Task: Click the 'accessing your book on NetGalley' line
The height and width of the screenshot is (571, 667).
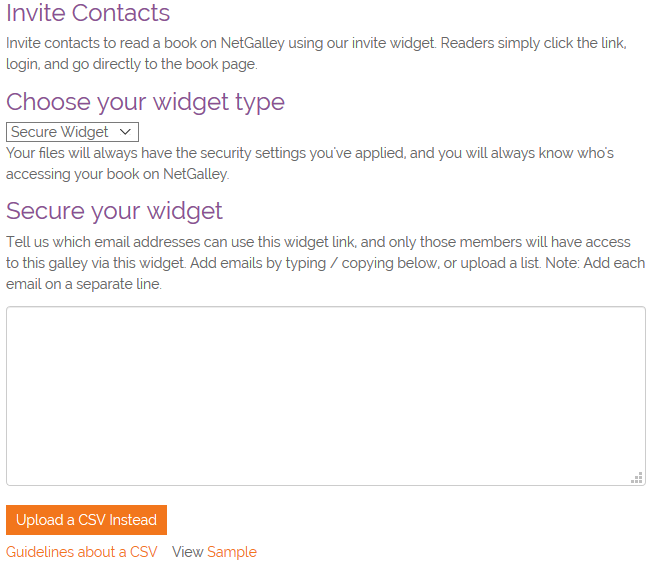Action: (x=118, y=174)
